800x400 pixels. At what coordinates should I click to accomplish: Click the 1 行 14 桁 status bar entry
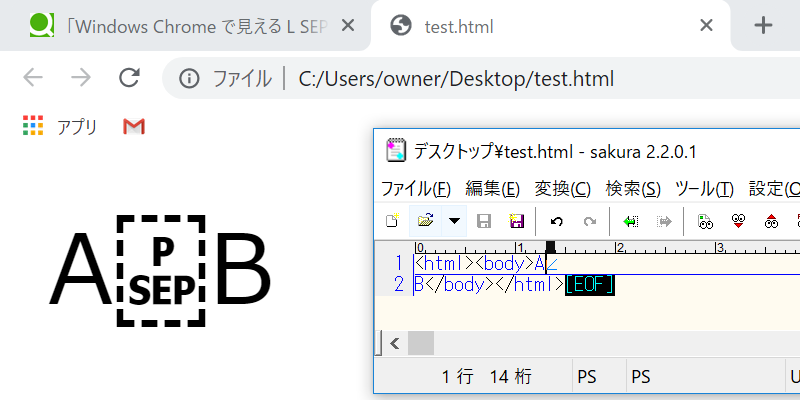[x=486, y=378]
